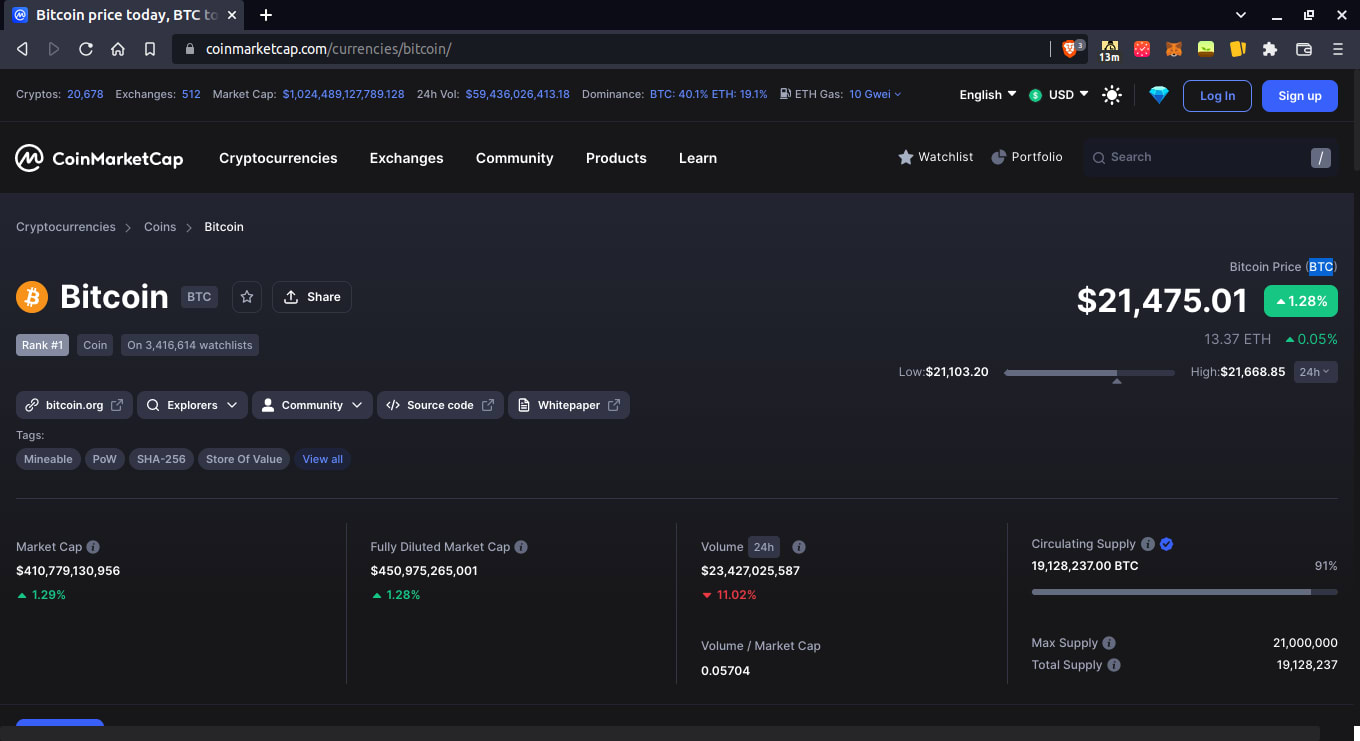
Task: Open the yellow cards extension icon
Action: [1238, 48]
